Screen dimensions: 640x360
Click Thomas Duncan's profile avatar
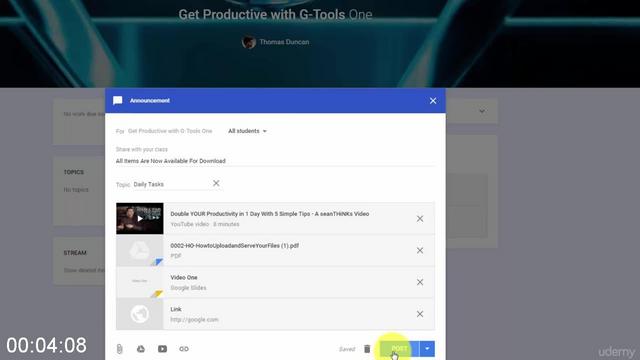tap(249, 42)
